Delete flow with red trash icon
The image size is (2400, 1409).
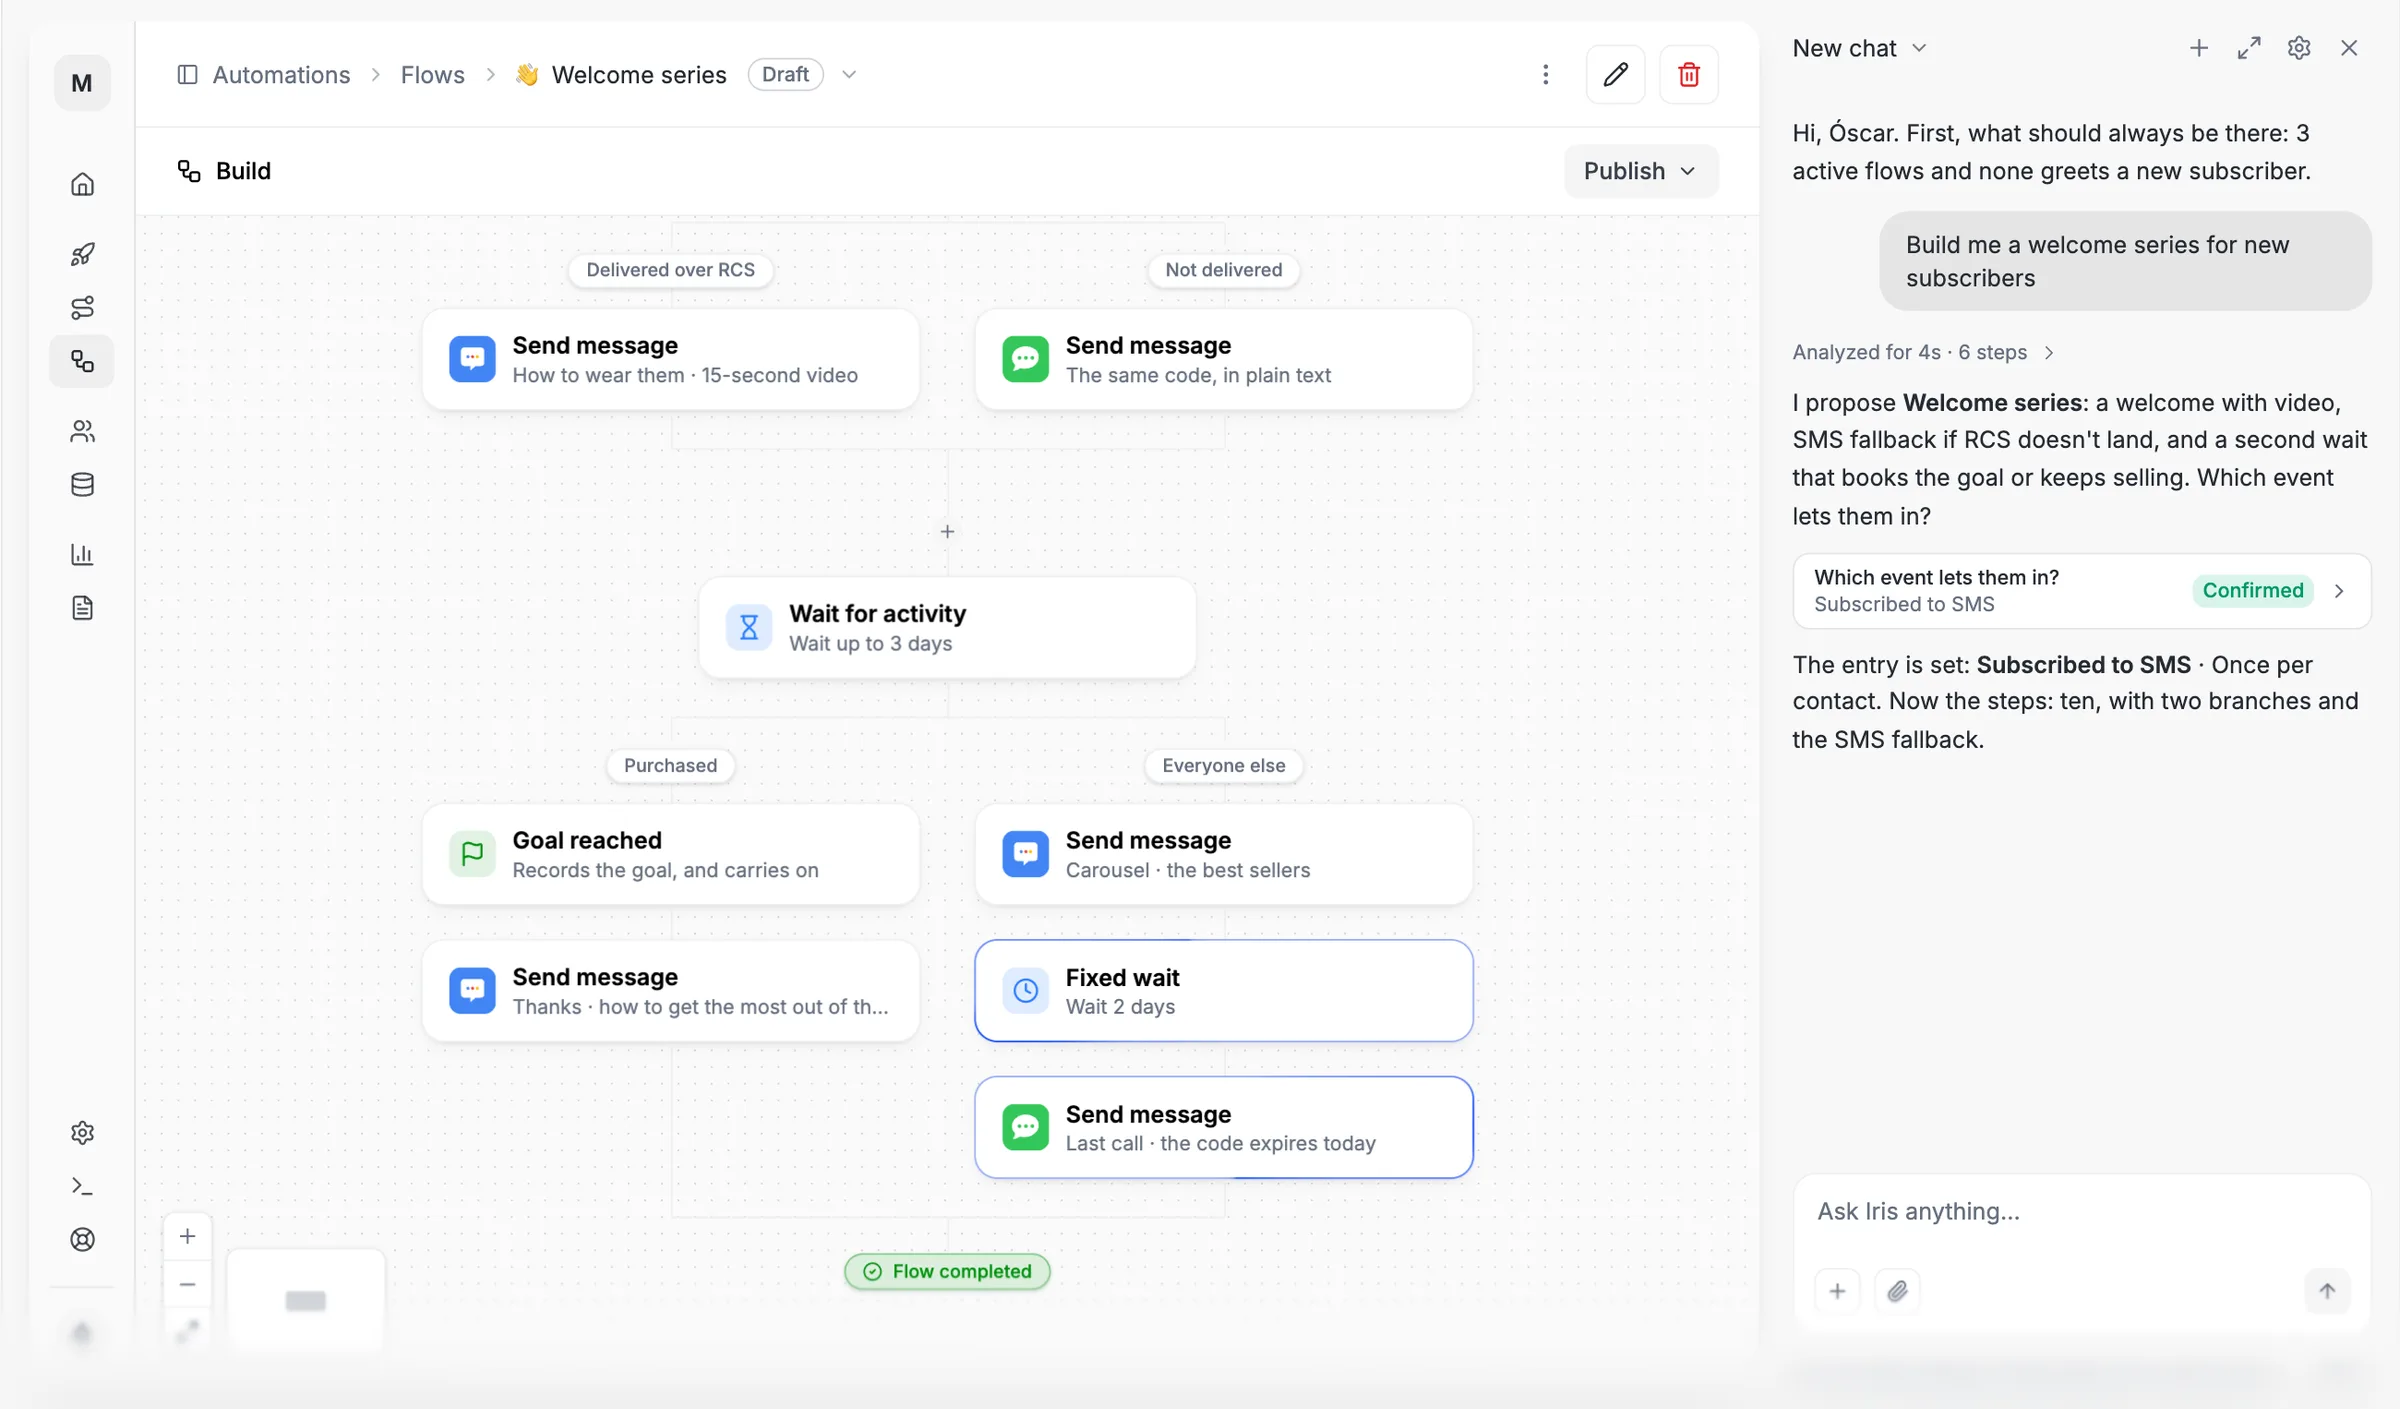pyautogui.click(x=1689, y=74)
